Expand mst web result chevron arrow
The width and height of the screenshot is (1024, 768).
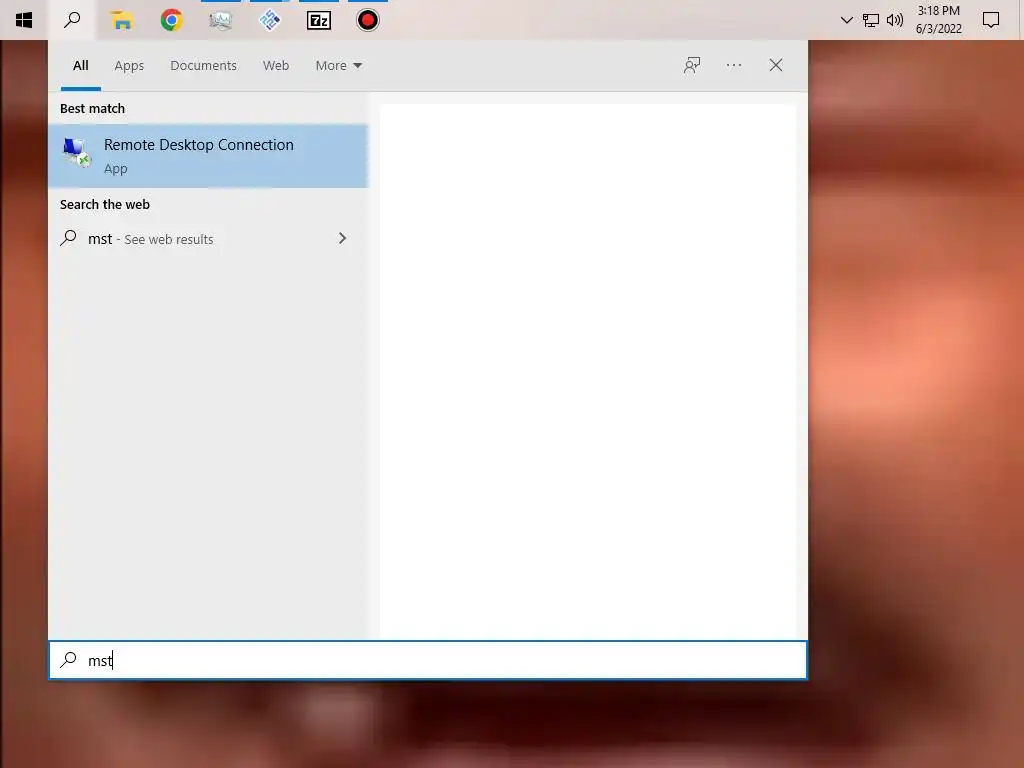point(342,238)
